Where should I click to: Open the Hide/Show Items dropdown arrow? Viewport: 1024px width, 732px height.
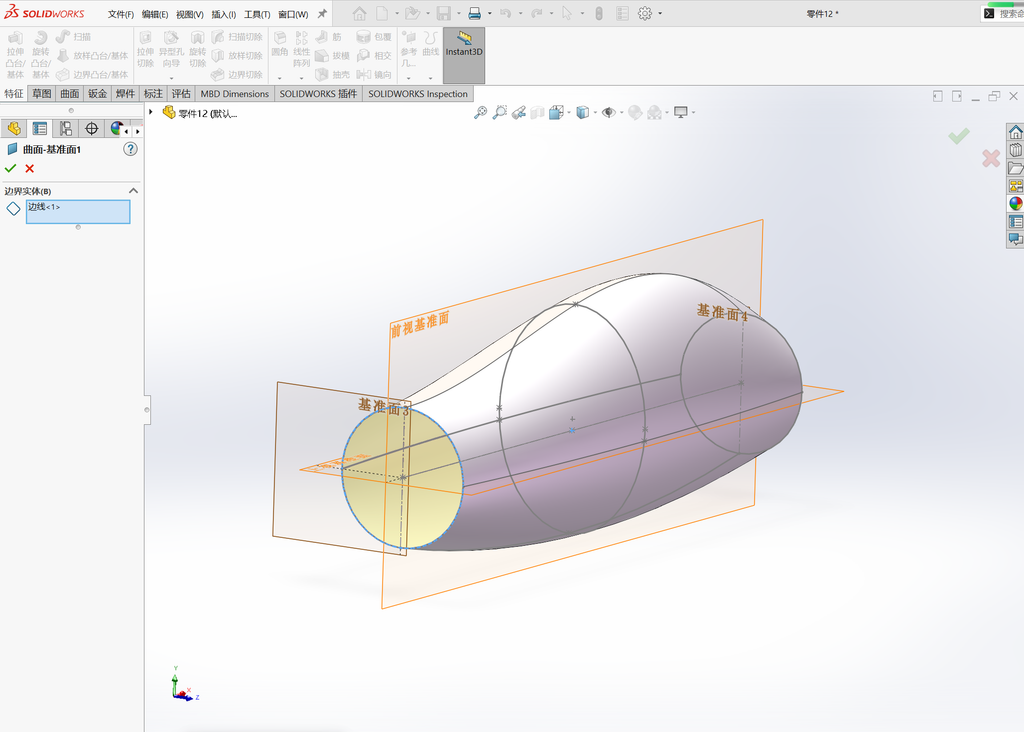pos(621,112)
